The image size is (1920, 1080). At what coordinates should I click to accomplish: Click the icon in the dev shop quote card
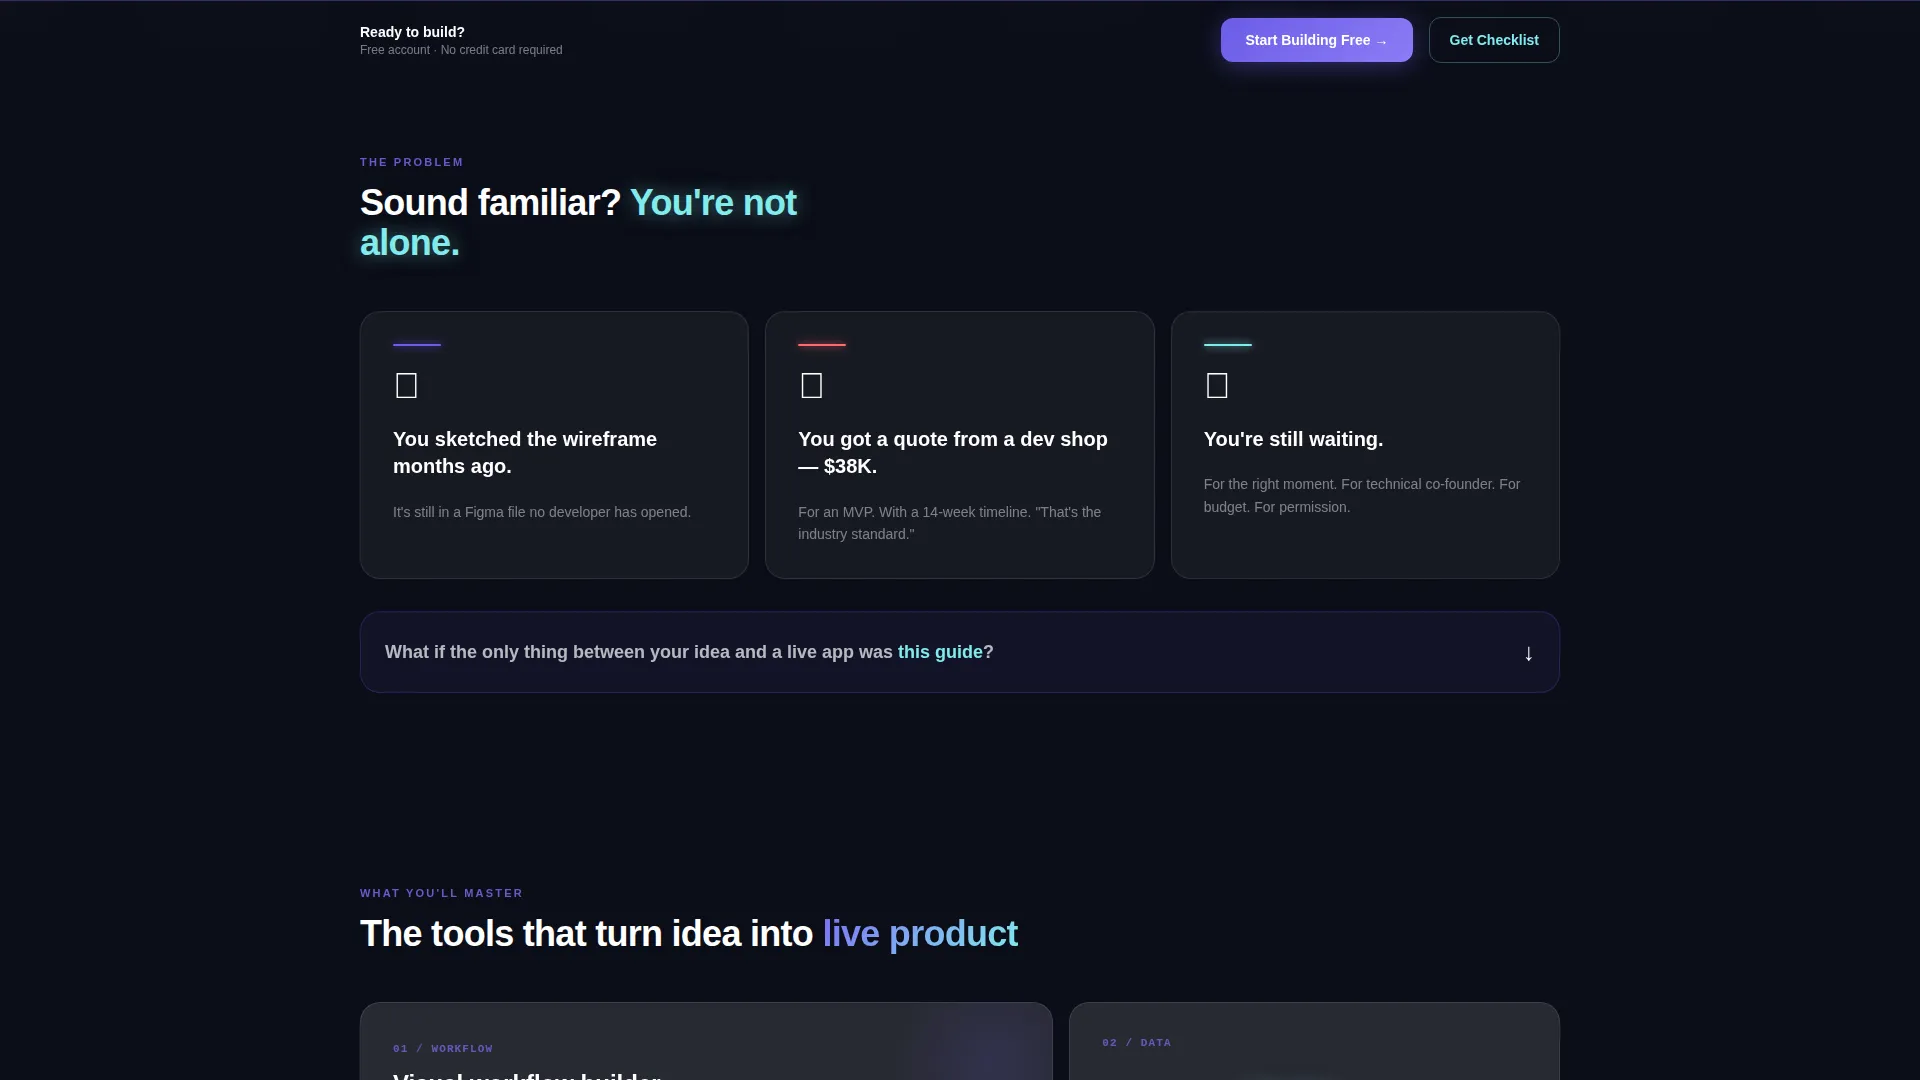[x=812, y=386]
